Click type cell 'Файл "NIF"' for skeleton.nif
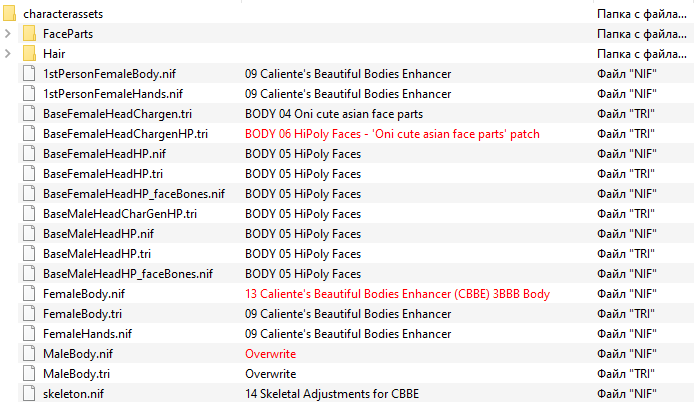 coord(626,394)
